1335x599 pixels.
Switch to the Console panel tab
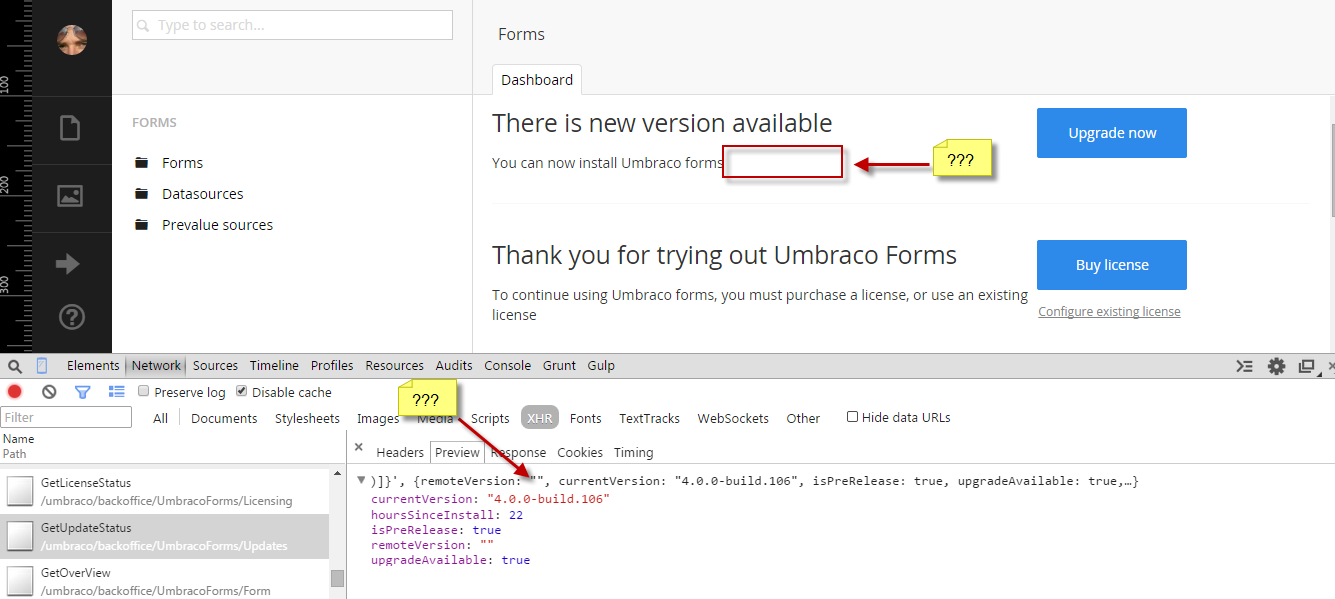click(x=507, y=366)
